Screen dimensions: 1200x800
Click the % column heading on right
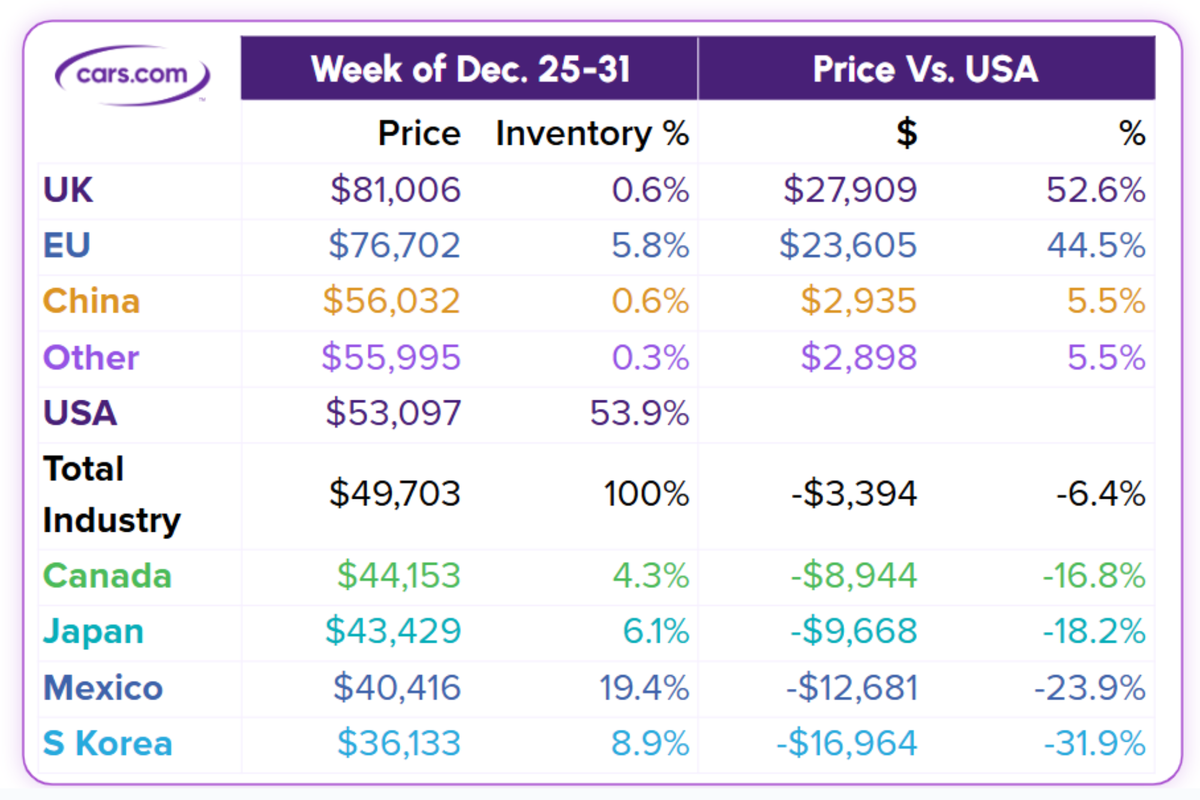click(1132, 134)
